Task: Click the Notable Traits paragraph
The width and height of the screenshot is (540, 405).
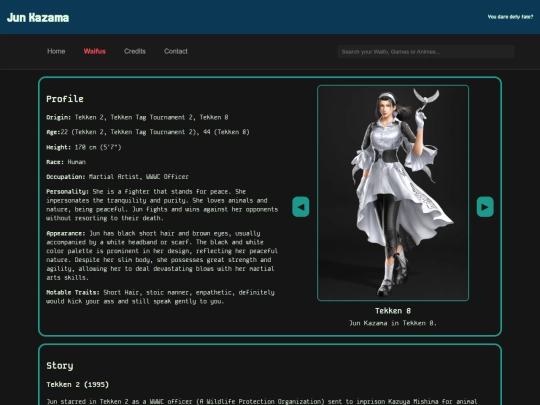Action: (x=160, y=297)
